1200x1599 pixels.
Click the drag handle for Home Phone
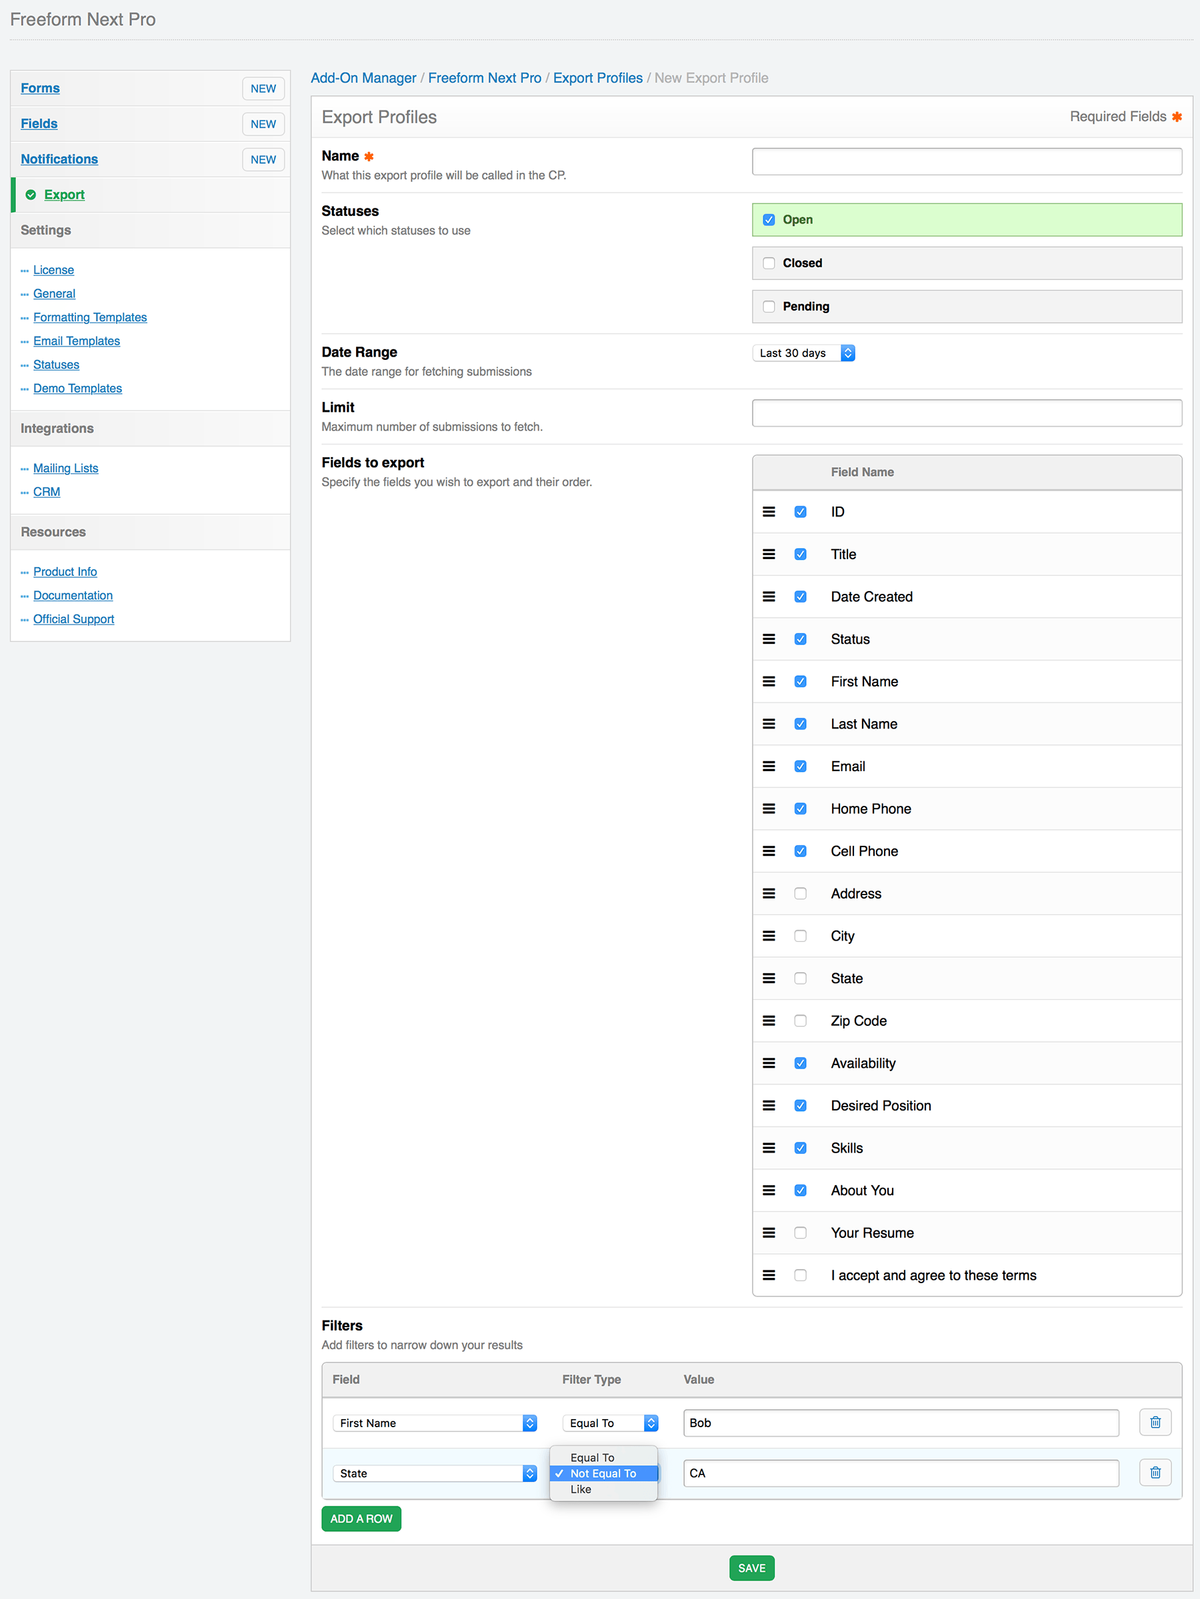tap(769, 809)
